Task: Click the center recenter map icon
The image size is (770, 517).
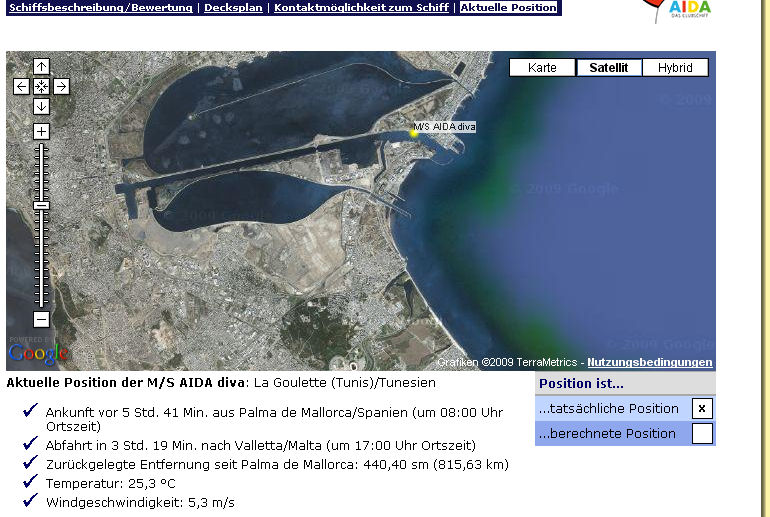Action: tap(41, 87)
